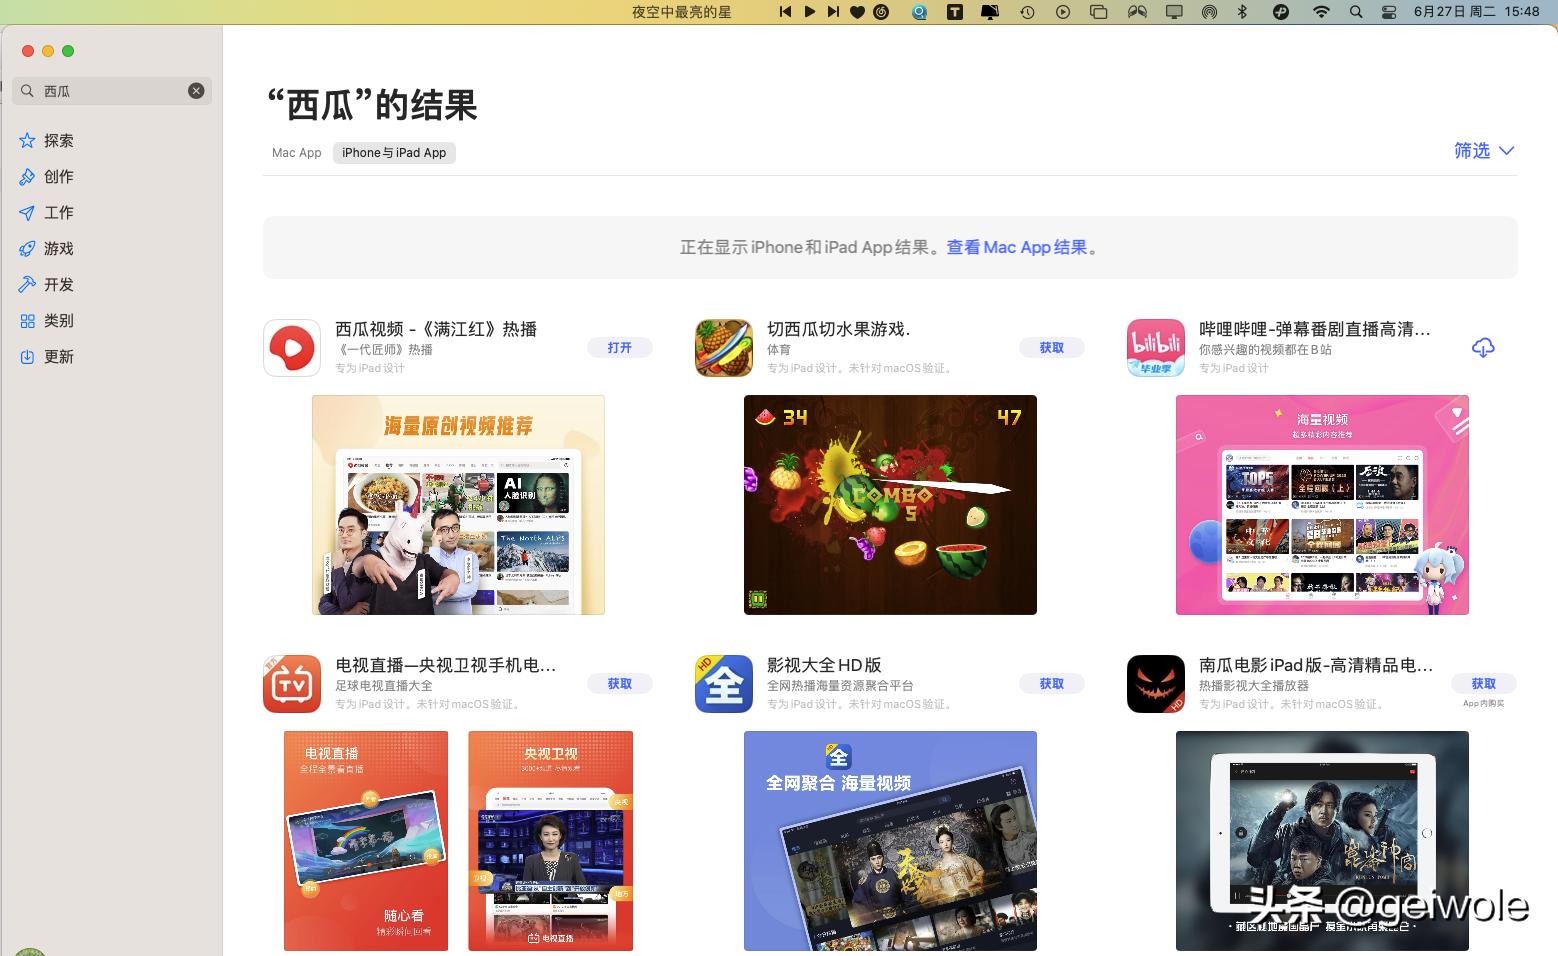Image resolution: width=1558 pixels, height=956 pixels.
Task: Open the 筛选 dropdown
Action: (1471, 151)
